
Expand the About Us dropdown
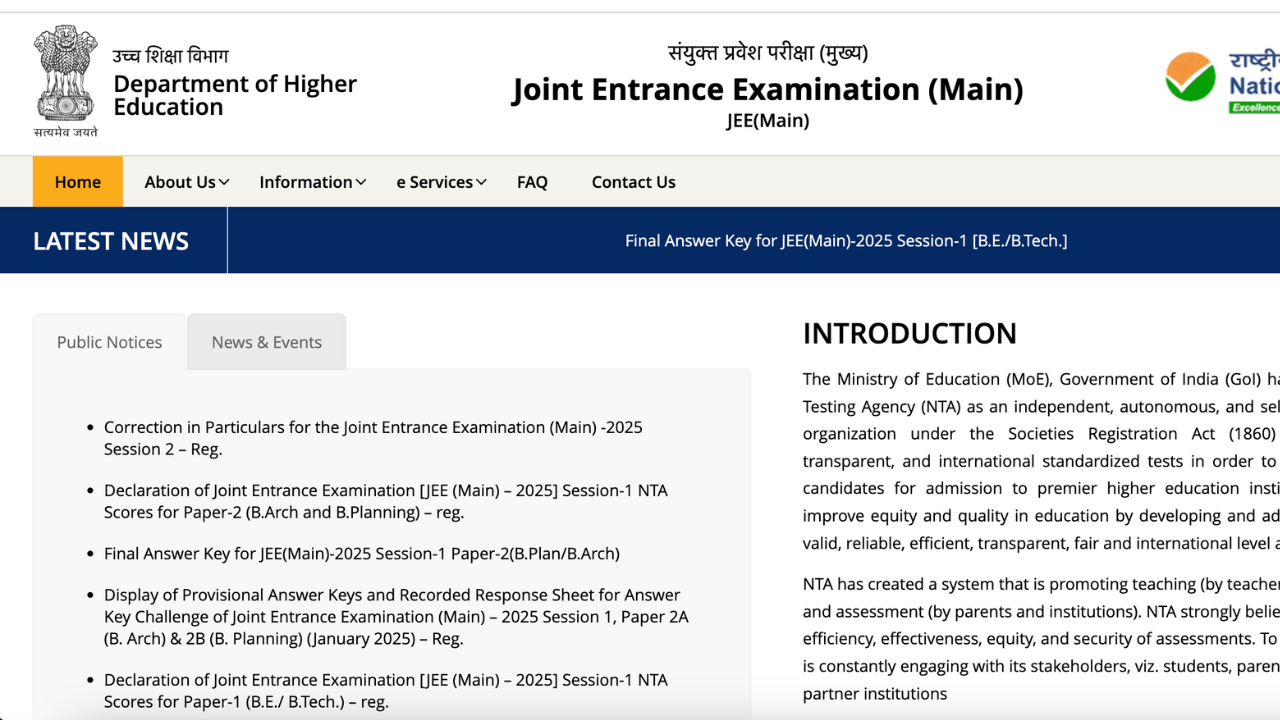click(186, 181)
